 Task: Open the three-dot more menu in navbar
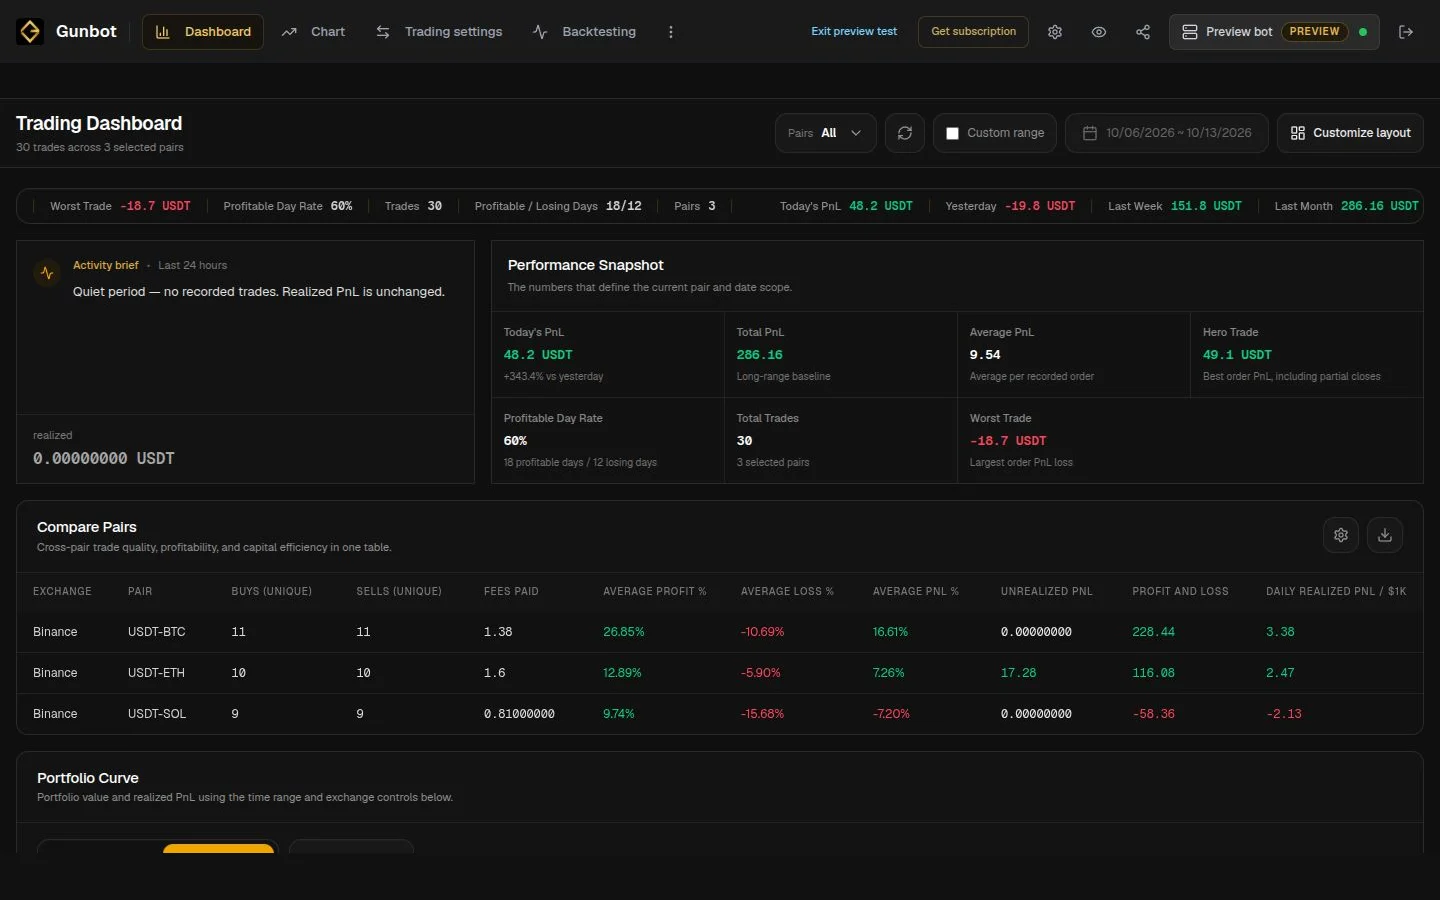[671, 32]
